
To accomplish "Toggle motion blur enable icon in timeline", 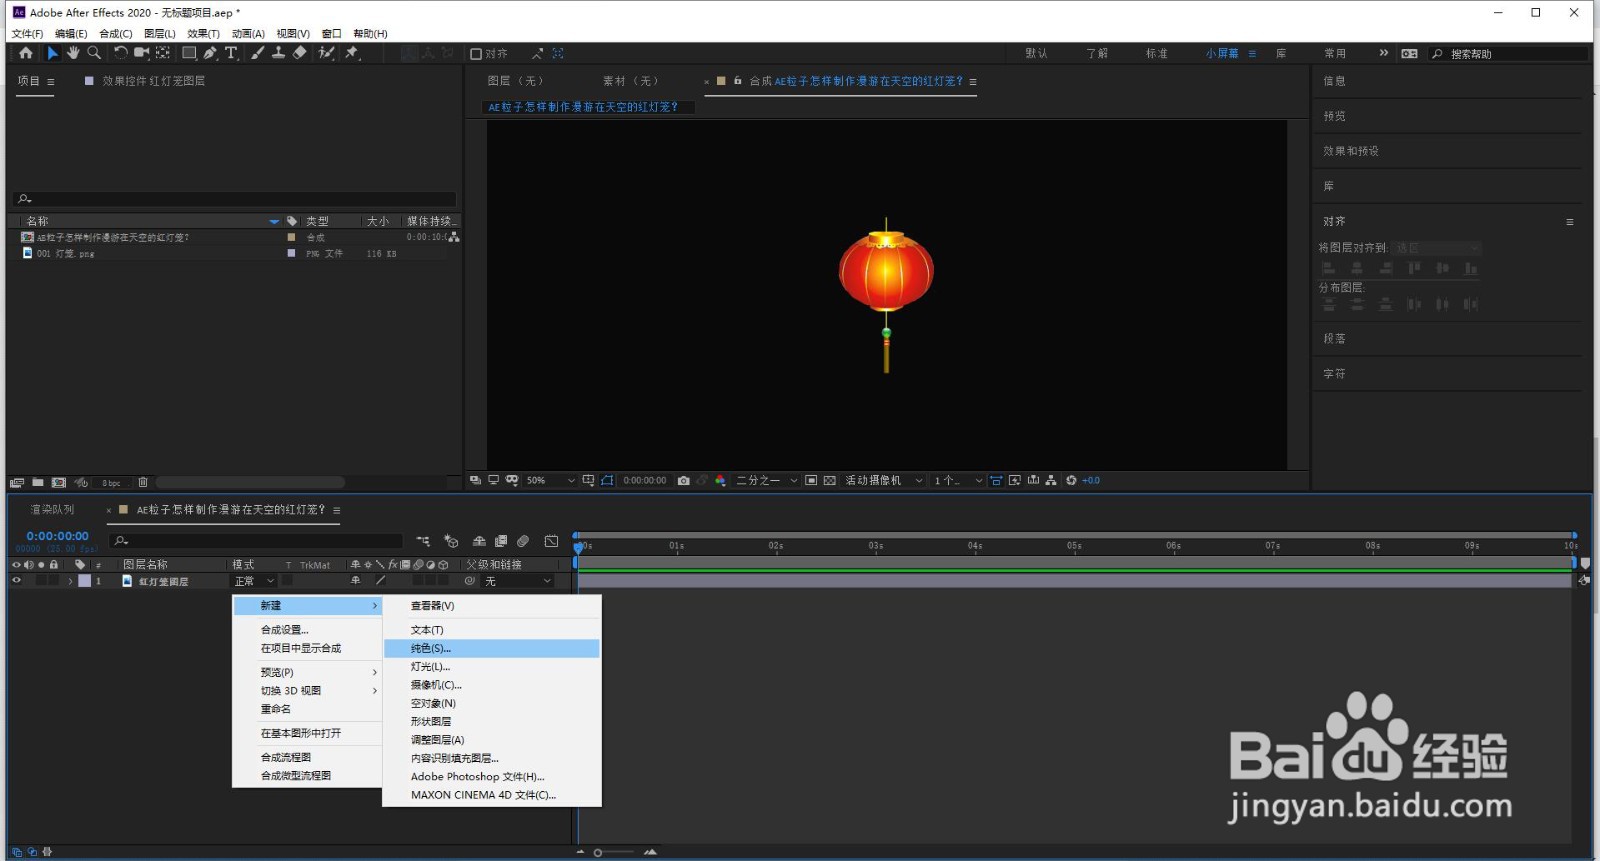I will click(522, 541).
